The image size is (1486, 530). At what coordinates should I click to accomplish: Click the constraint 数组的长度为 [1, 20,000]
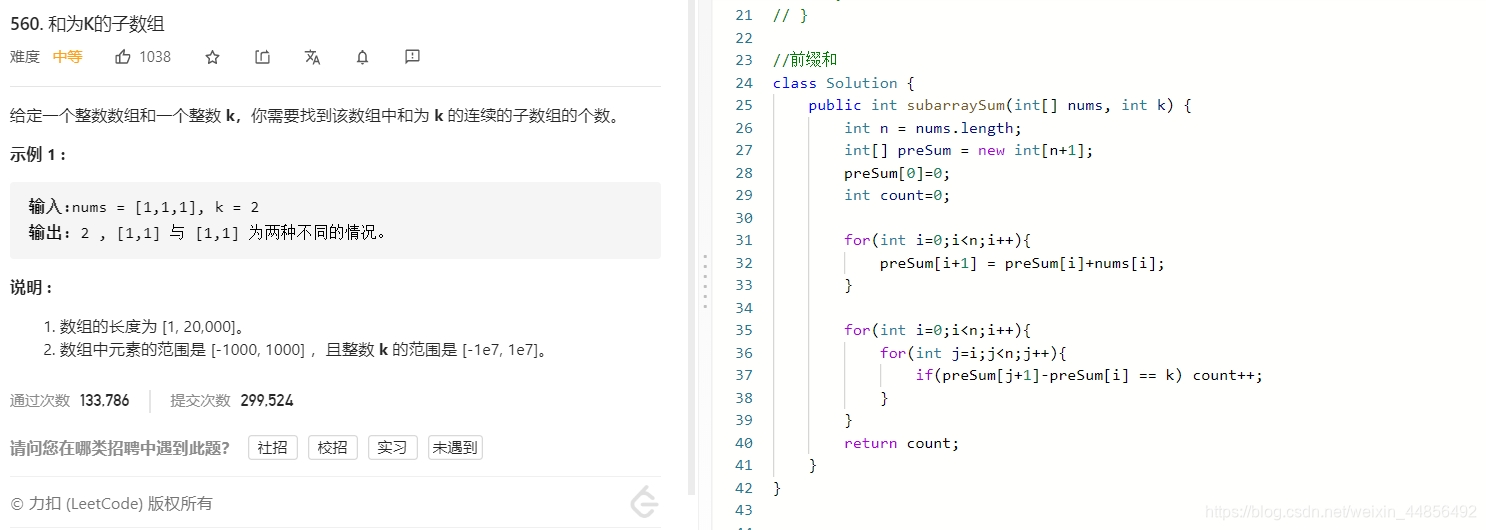[x=153, y=327]
